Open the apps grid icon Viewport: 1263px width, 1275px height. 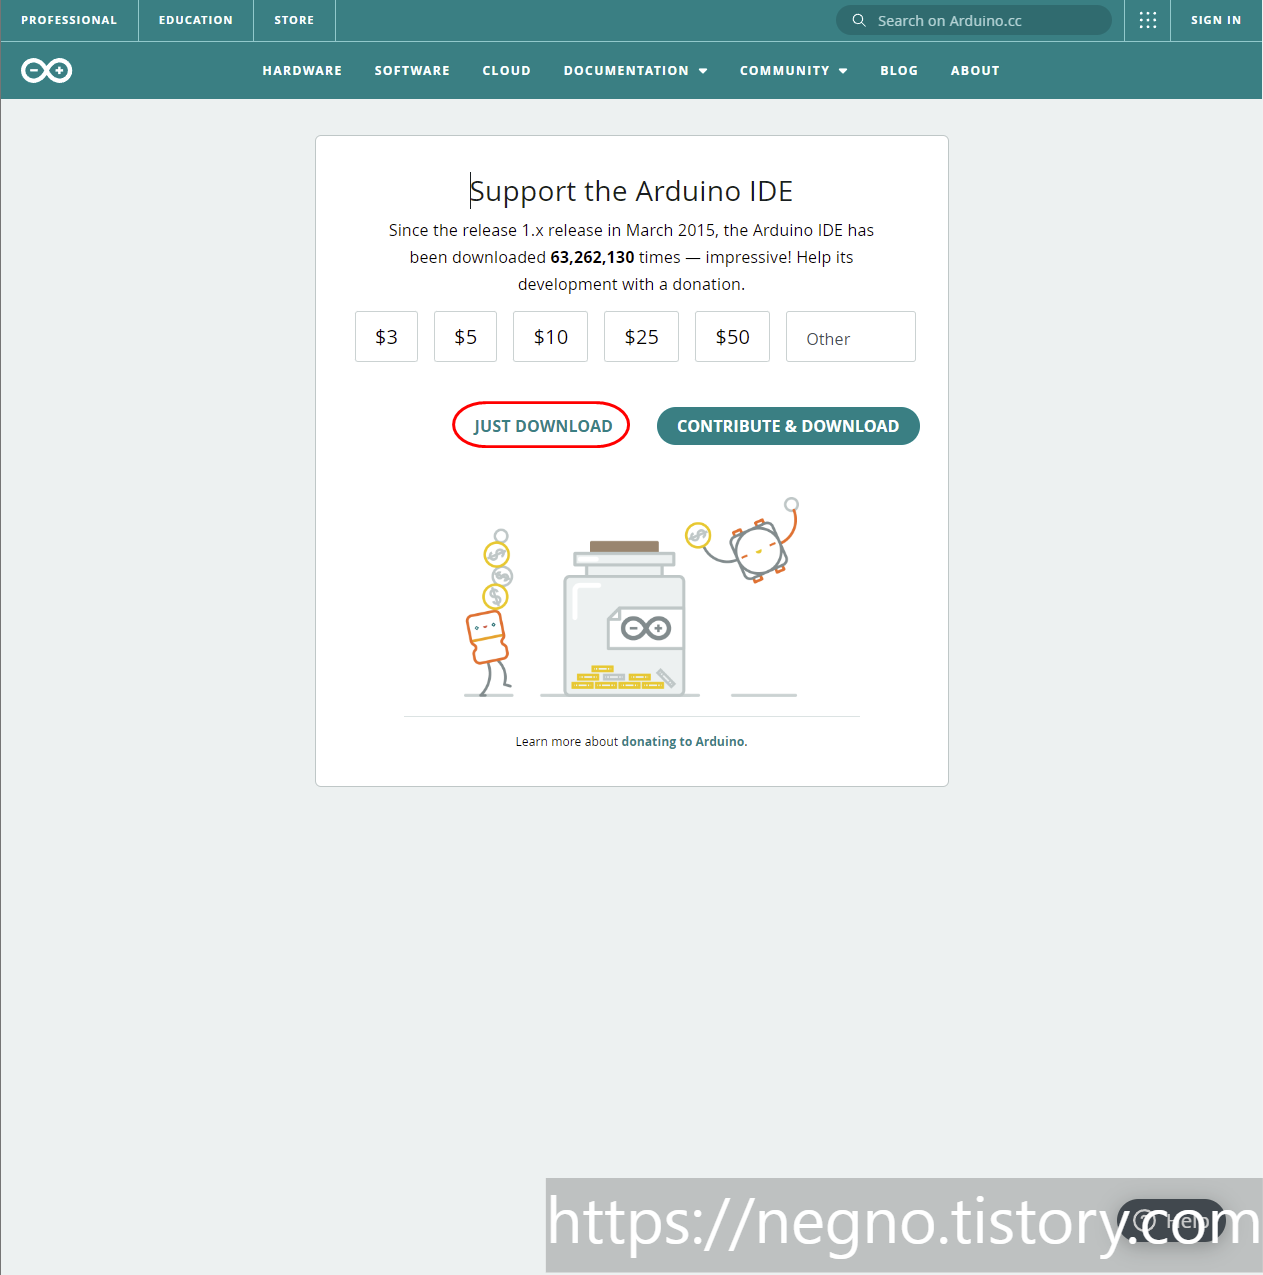pos(1148,20)
